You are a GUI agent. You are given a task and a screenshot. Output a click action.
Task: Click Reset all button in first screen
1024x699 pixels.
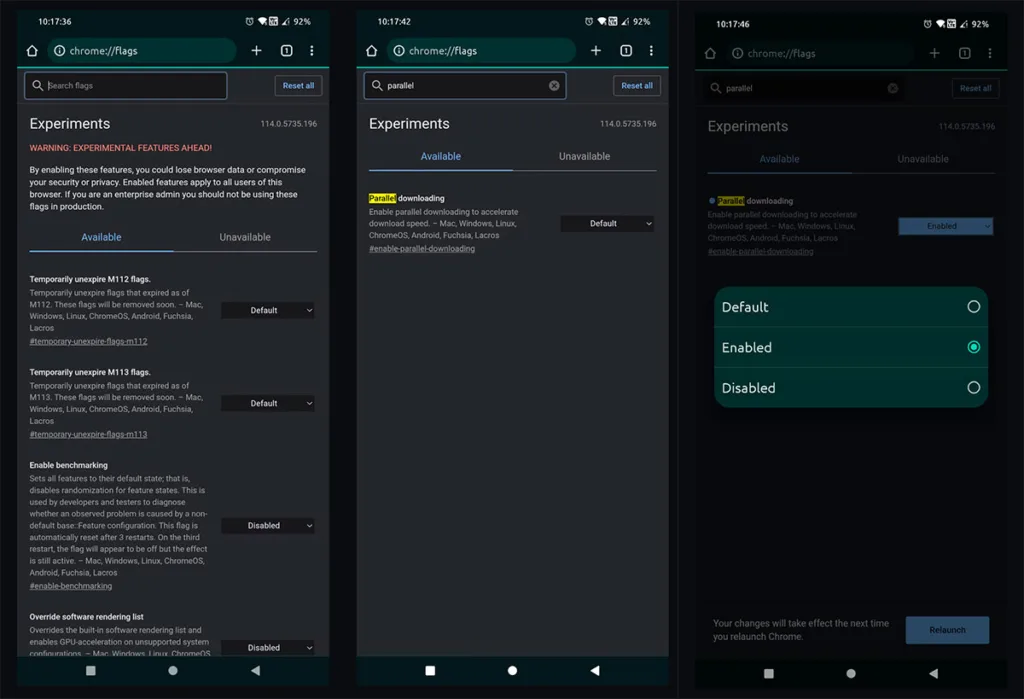(298, 86)
